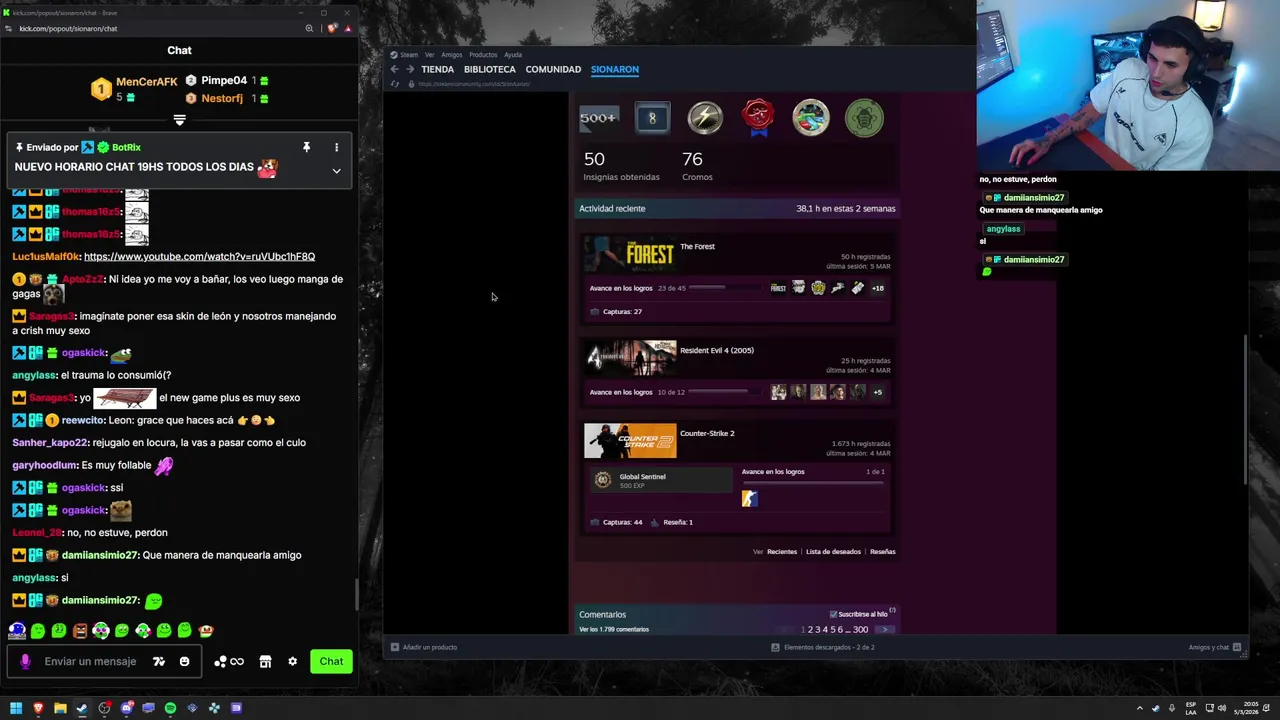Go forward in Steam navigation
This screenshot has height=720, width=1280.
point(410,69)
